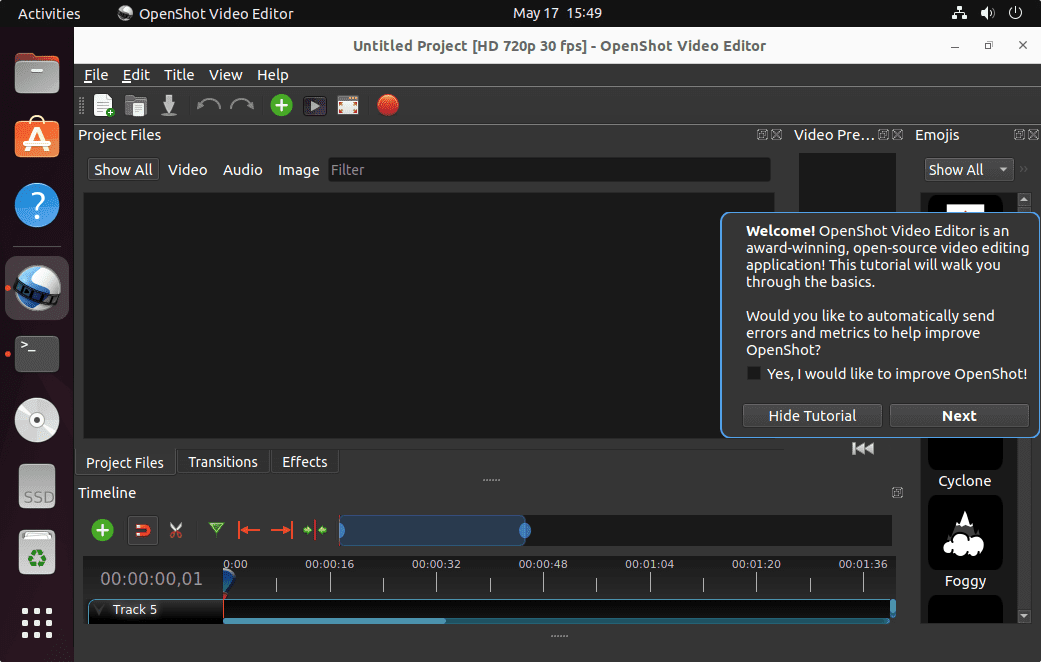This screenshot has width=1041, height=662.
Task: Redo the last action
Action: 242,105
